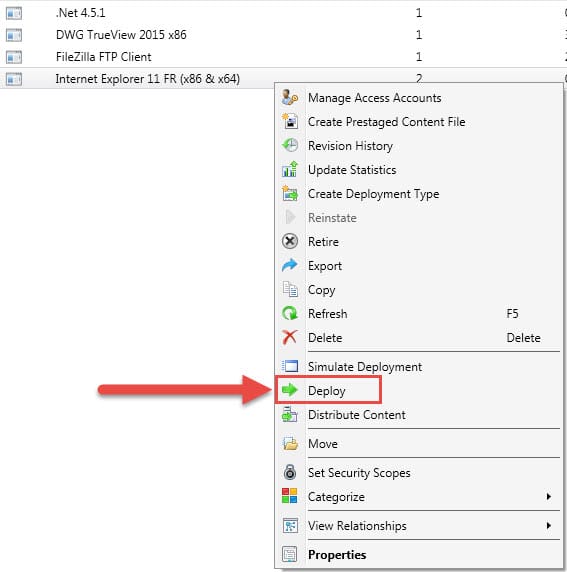
Task: Select DWG TrueView 2015 x86 row
Action: (121, 35)
